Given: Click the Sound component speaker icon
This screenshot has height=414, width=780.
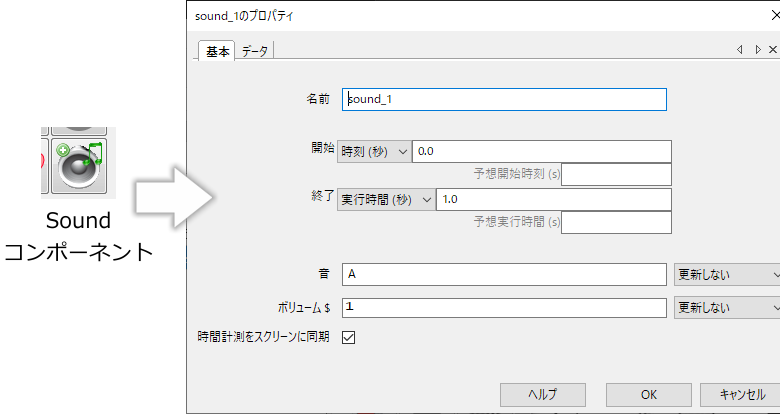Looking at the screenshot, I should click(x=79, y=166).
